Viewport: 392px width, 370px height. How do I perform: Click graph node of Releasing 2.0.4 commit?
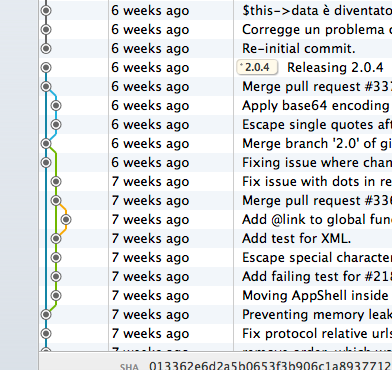tap(46, 68)
